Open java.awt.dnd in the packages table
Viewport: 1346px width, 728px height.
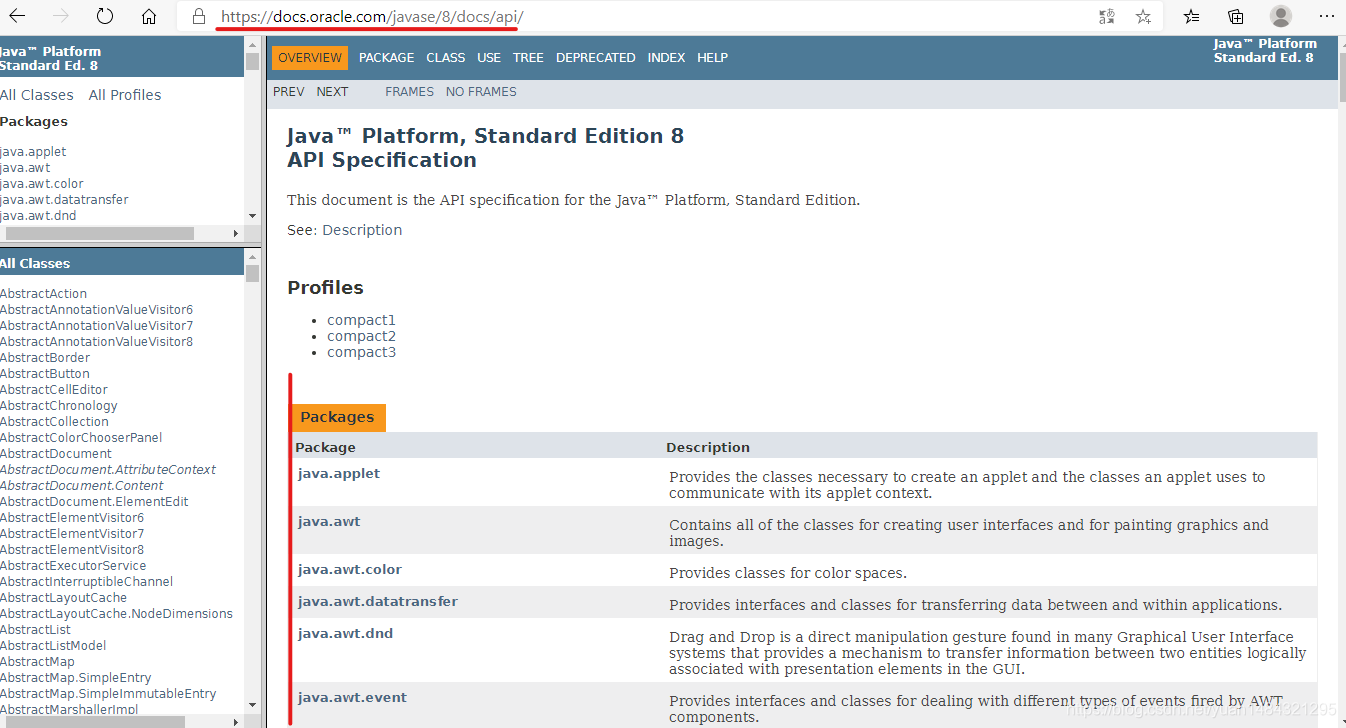point(346,634)
